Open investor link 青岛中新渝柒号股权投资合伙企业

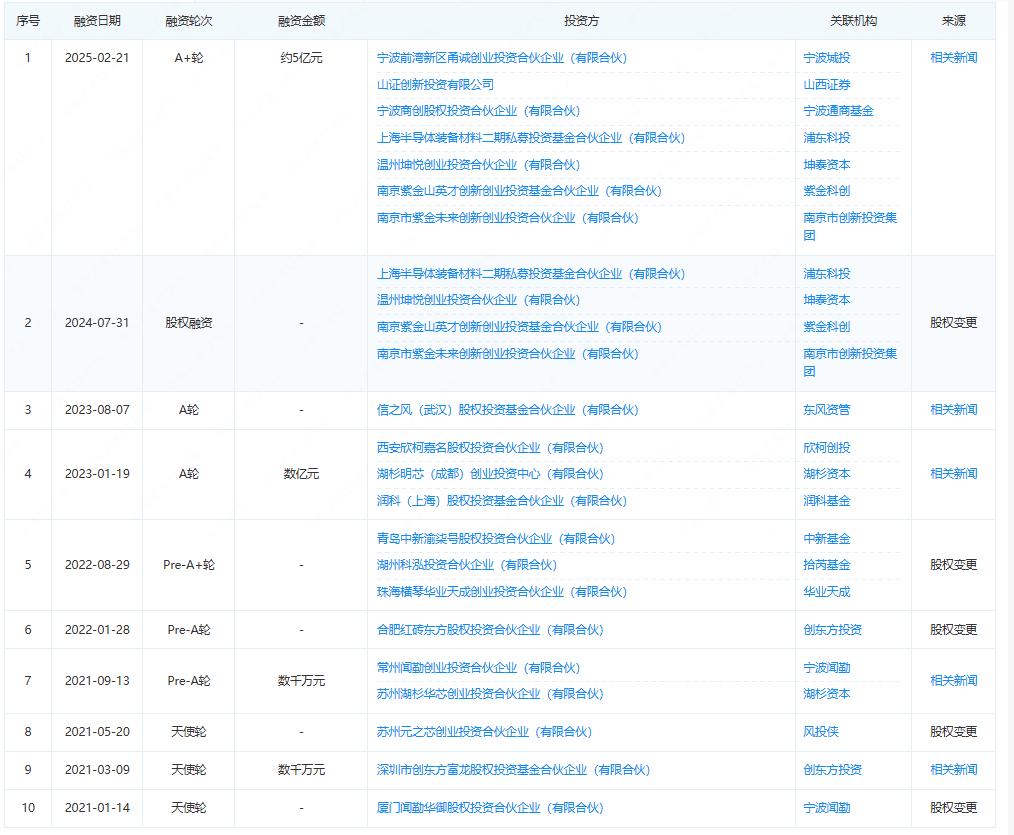(x=496, y=539)
